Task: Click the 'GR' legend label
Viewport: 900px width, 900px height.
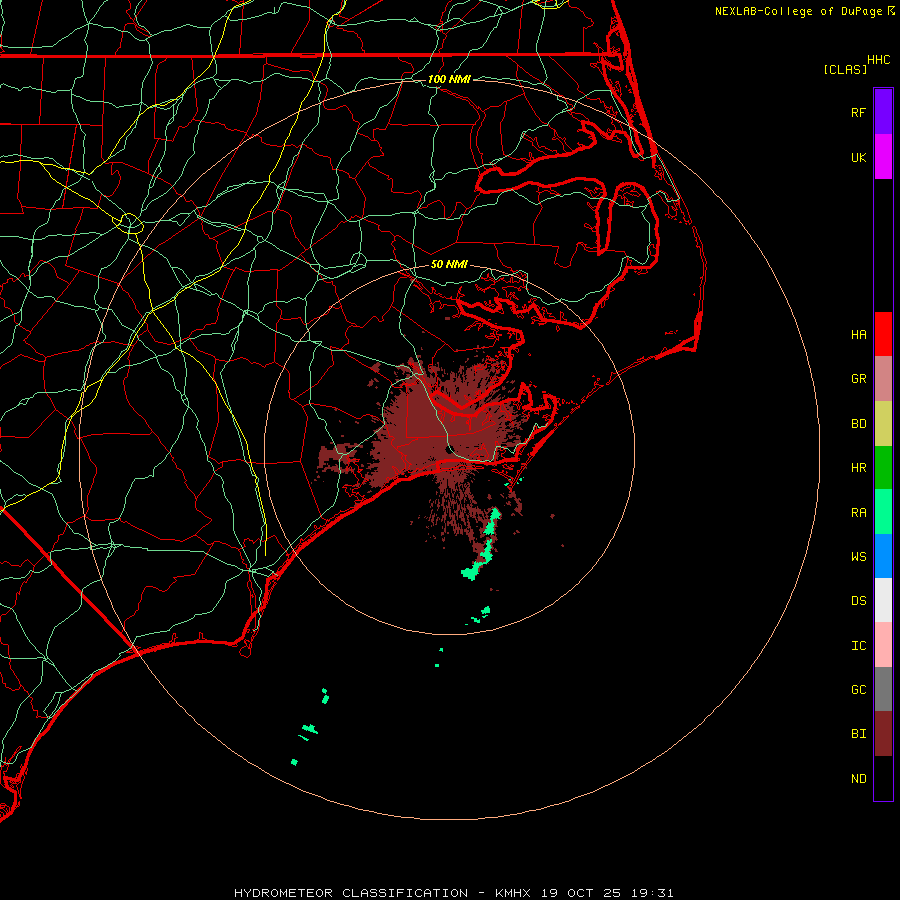Action: pyautogui.click(x=858, y=379)
